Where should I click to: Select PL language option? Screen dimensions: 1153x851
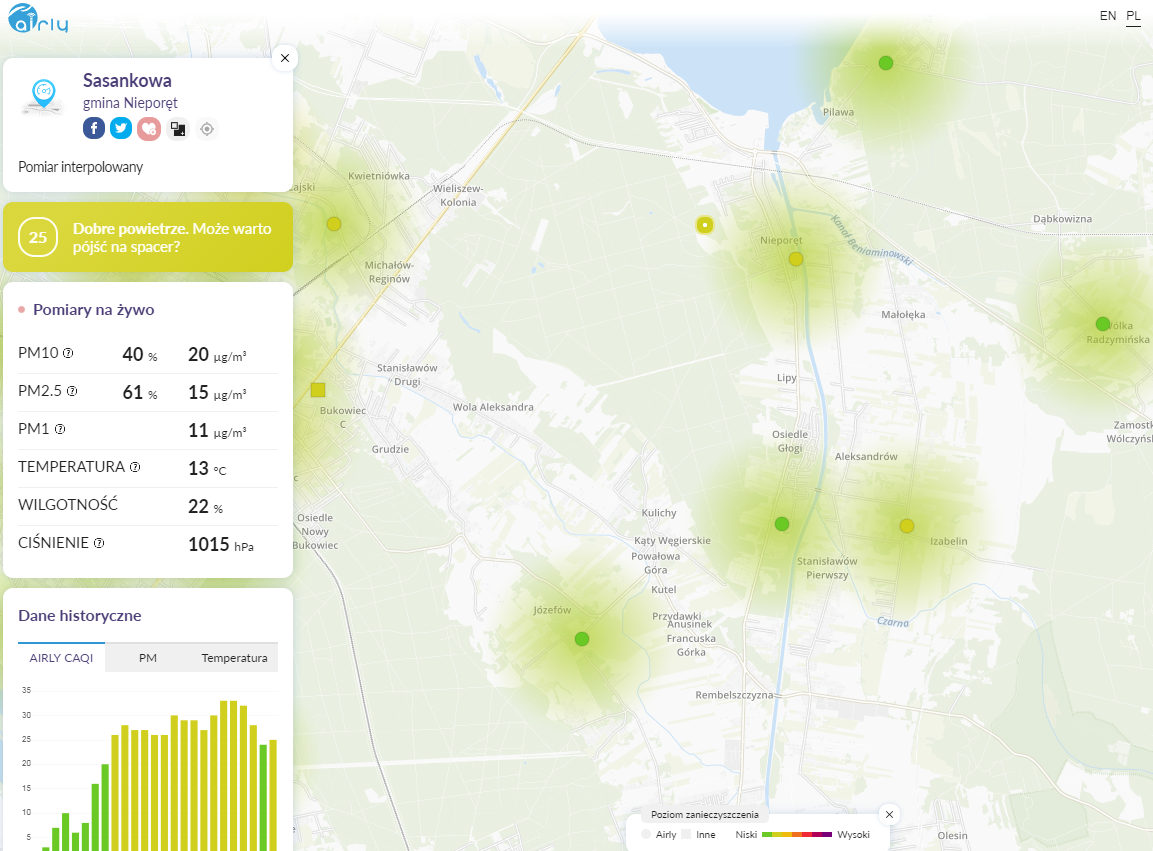pos(1133,15)
